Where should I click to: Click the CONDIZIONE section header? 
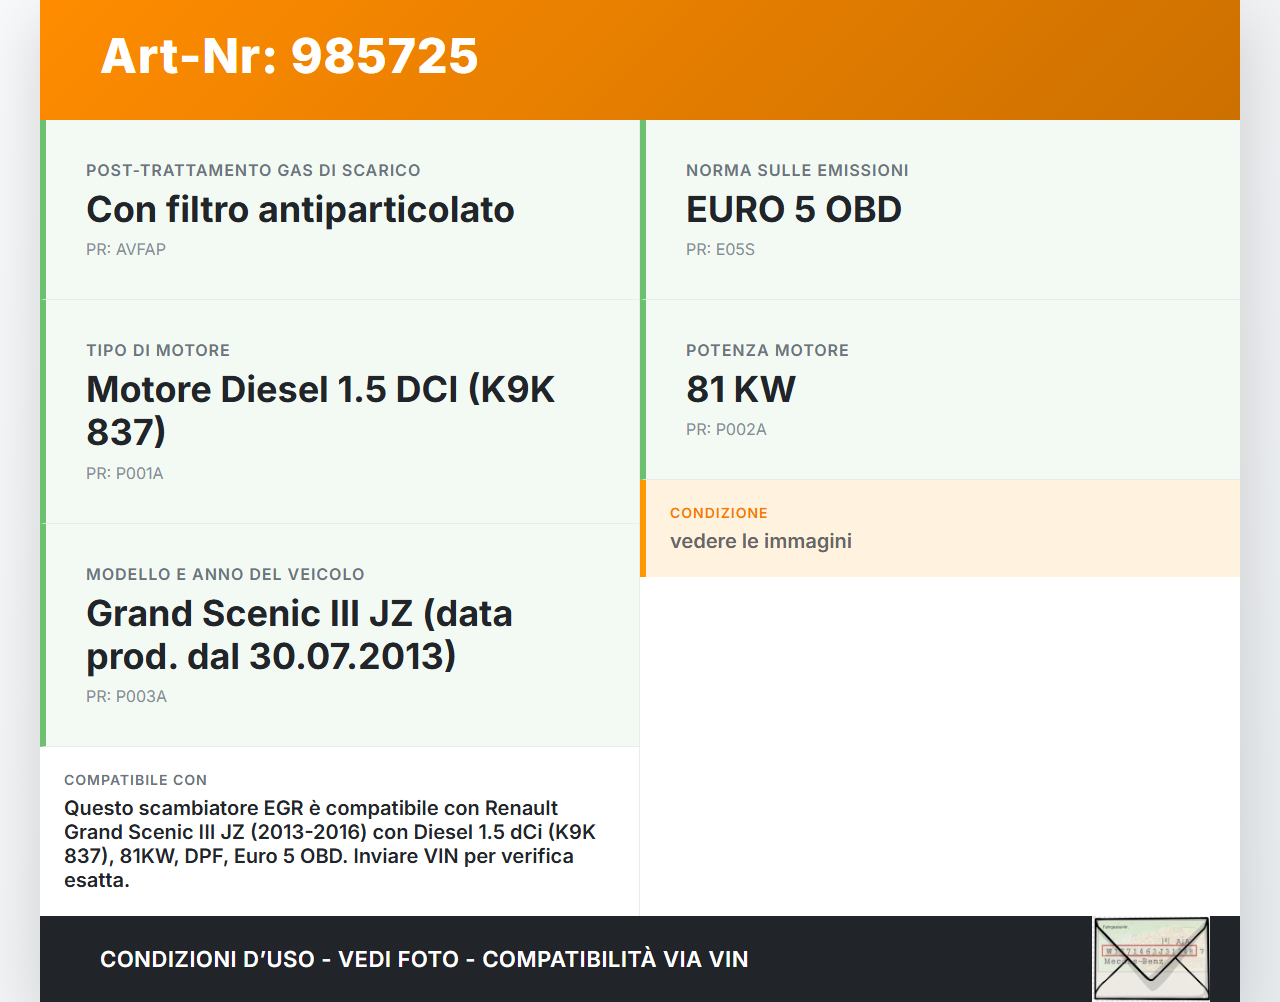click(x=718, y=513)
